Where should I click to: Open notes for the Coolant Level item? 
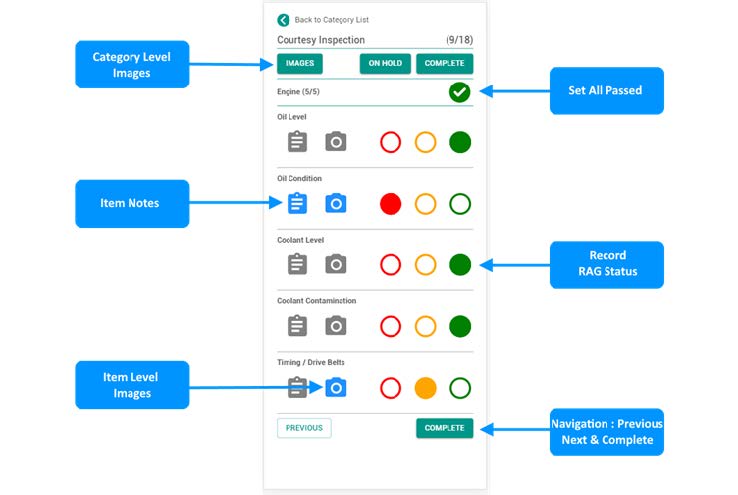click(x=297, y=264)
